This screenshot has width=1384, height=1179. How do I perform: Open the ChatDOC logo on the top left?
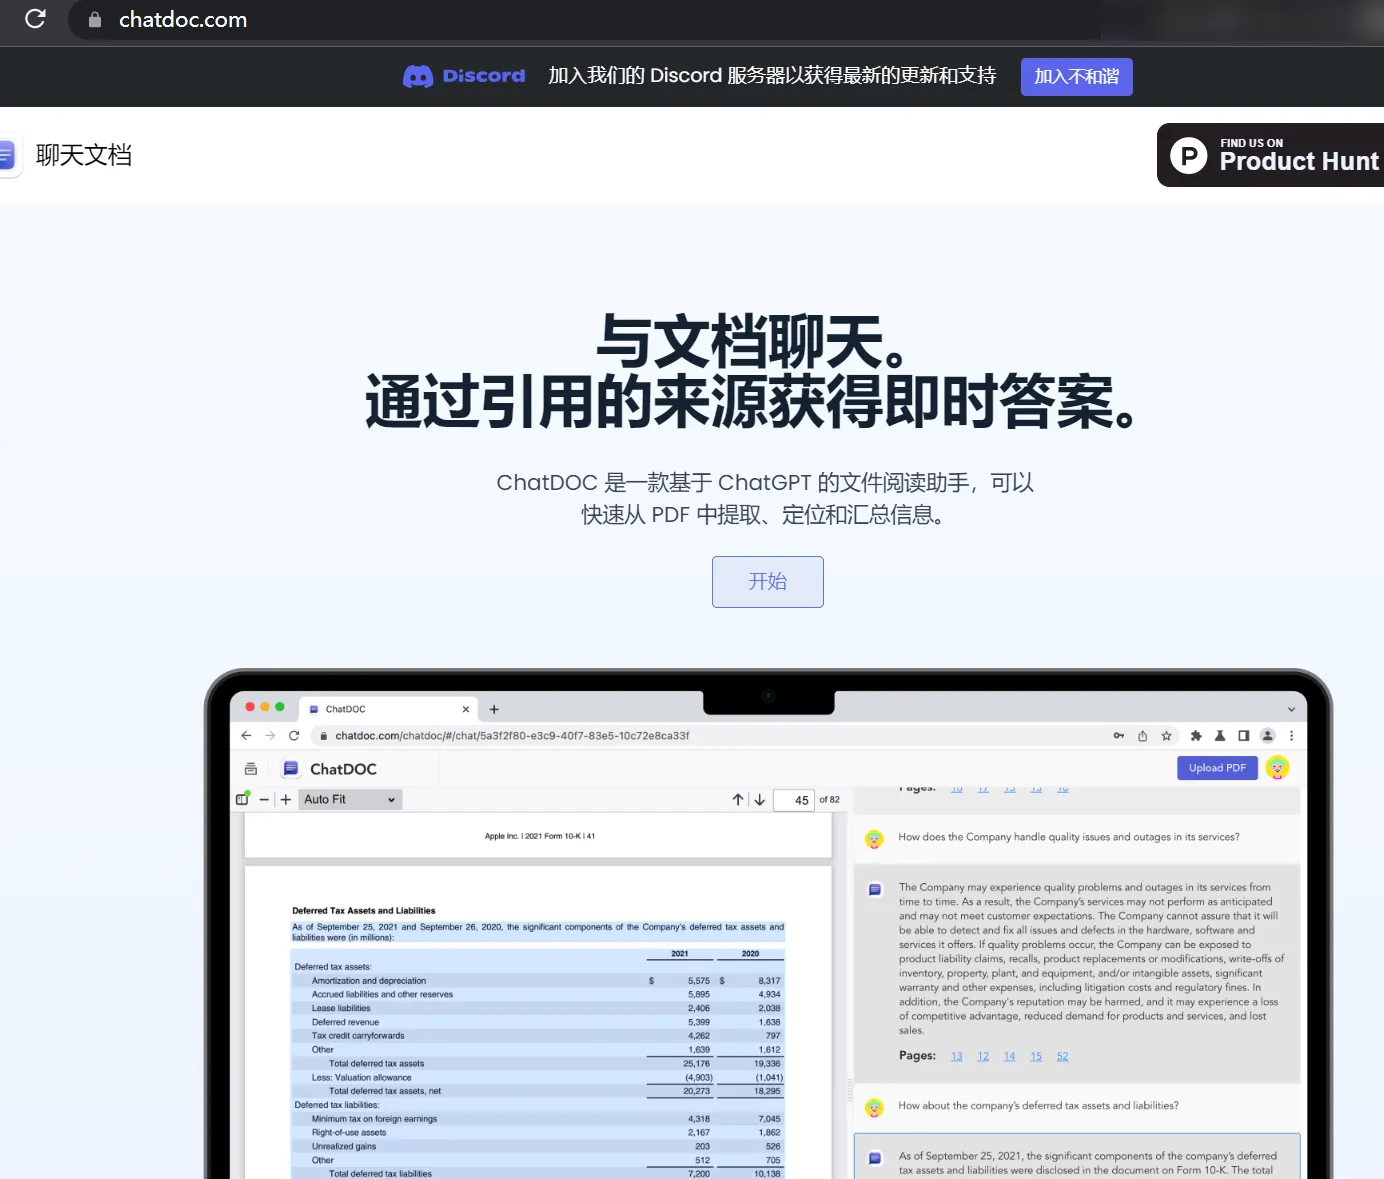(6, 155)
